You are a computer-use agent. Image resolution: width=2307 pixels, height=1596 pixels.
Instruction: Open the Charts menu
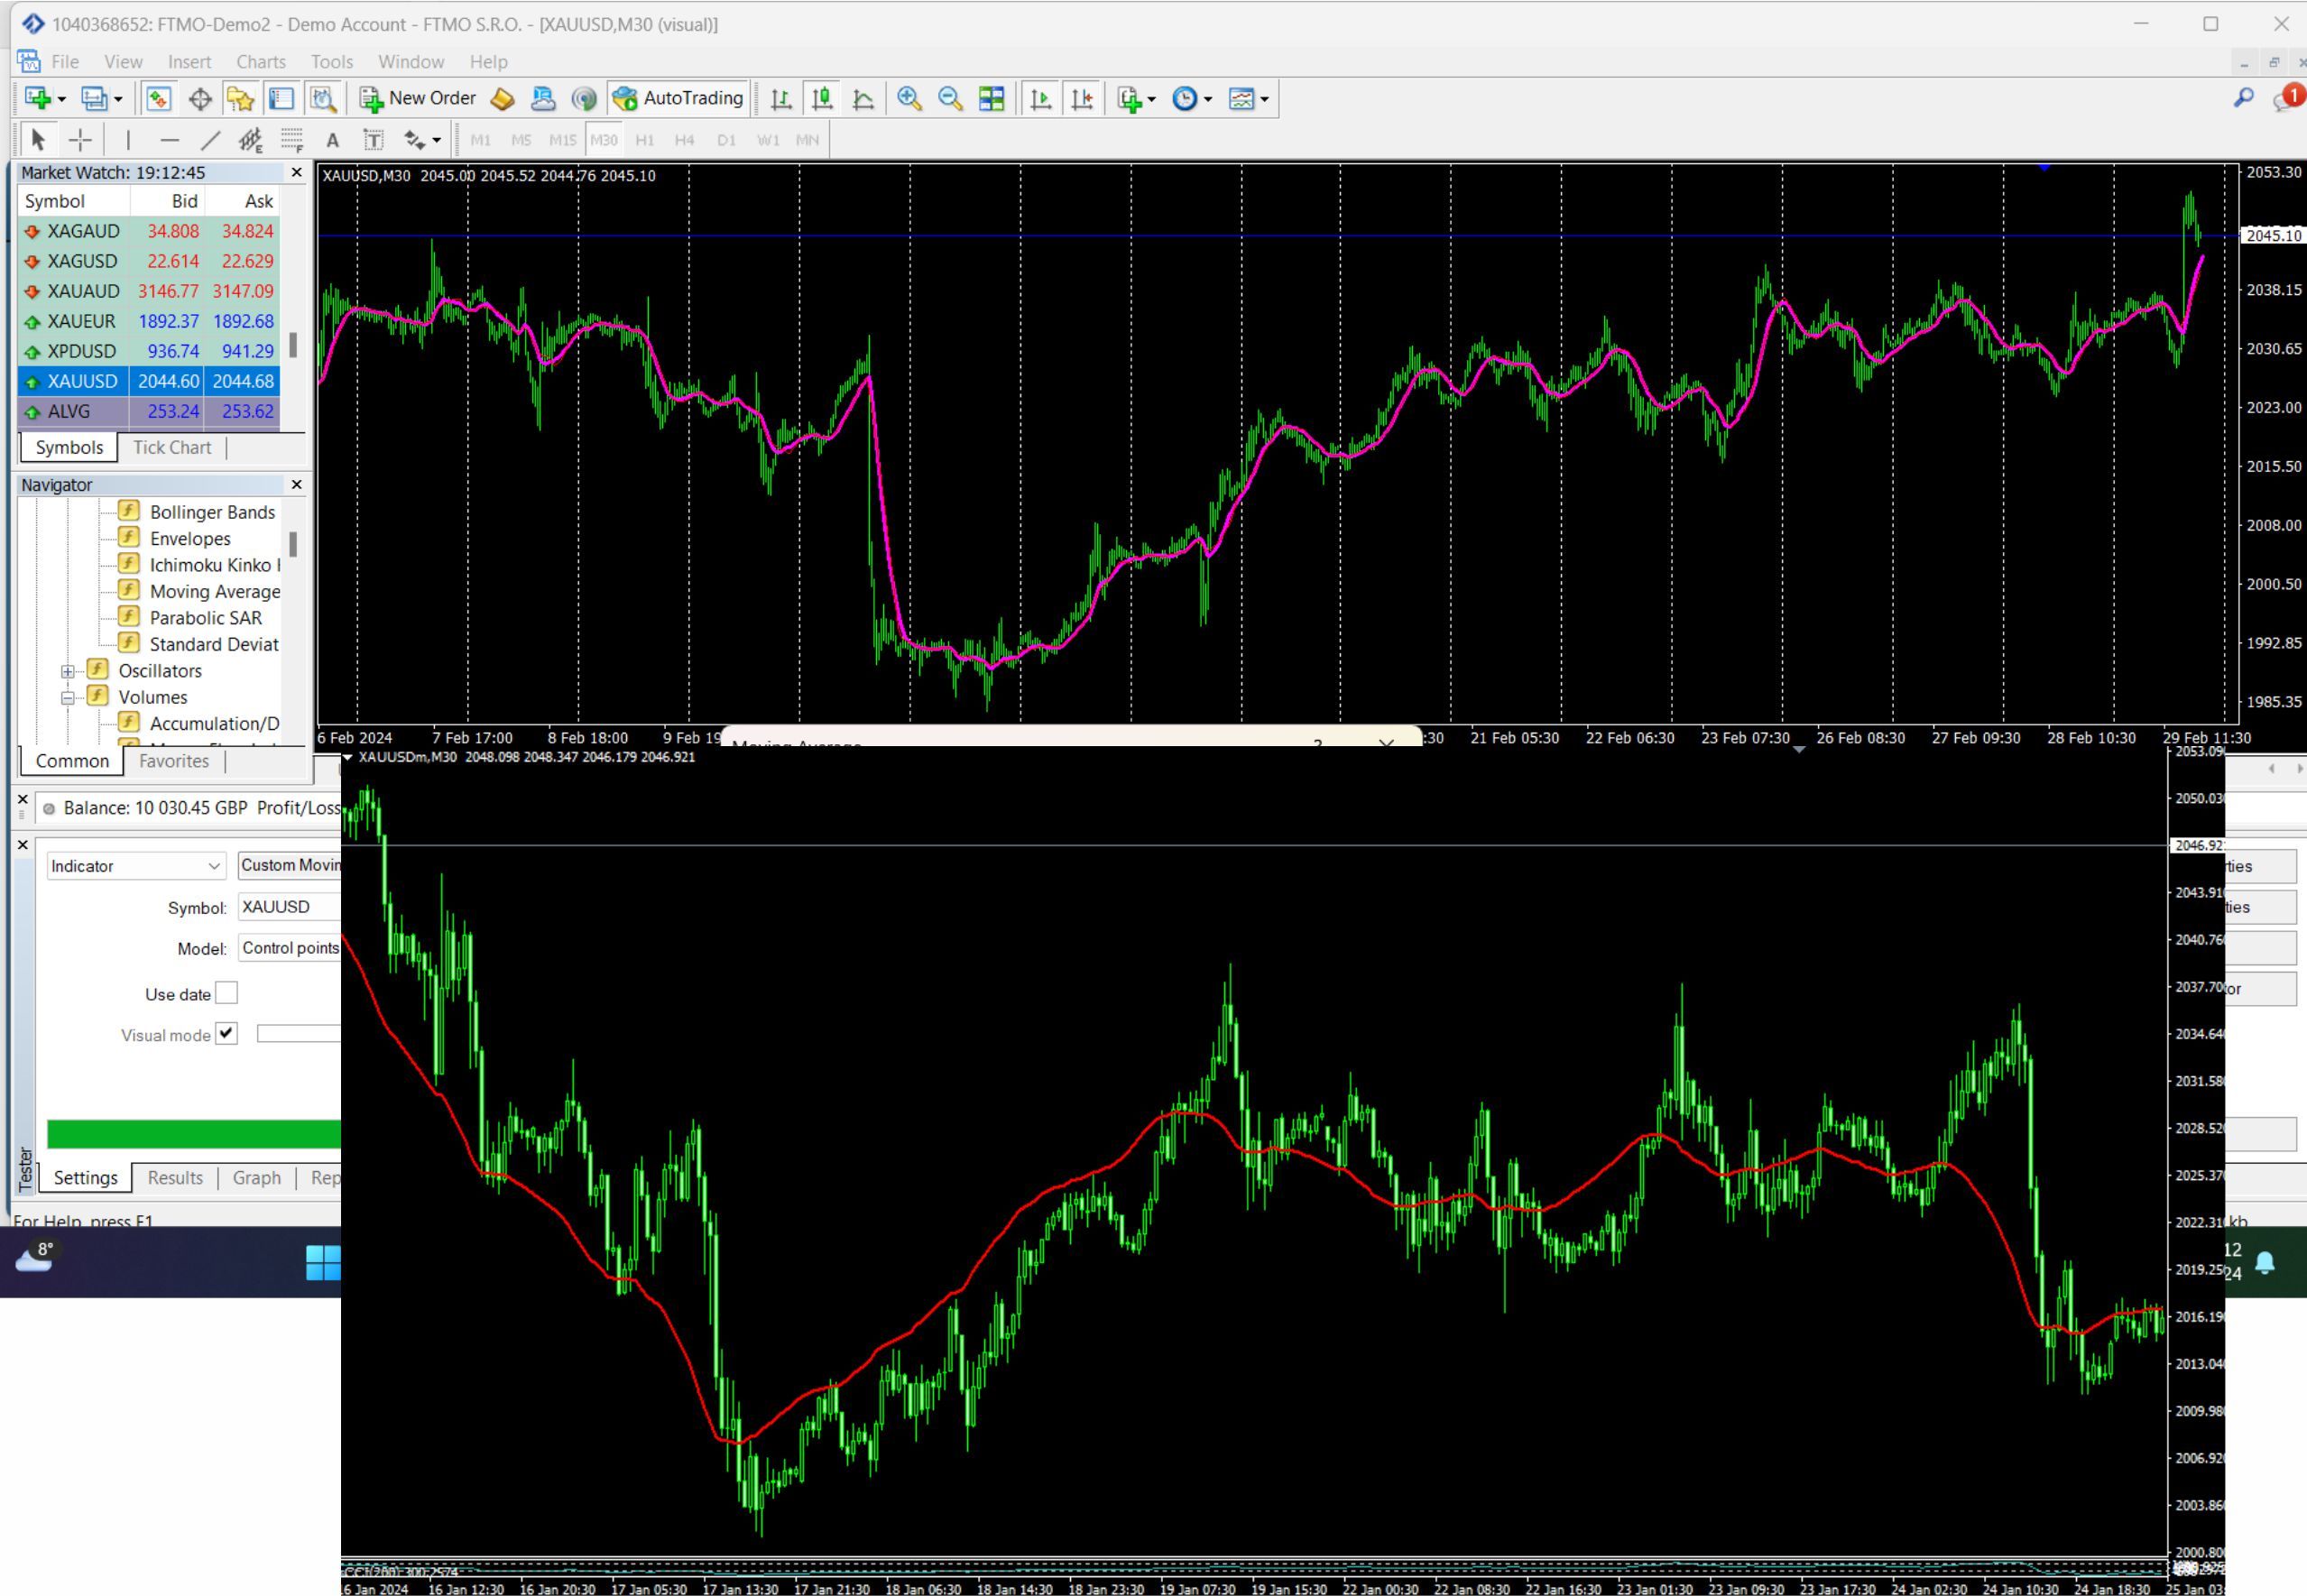tap(261, 62)
